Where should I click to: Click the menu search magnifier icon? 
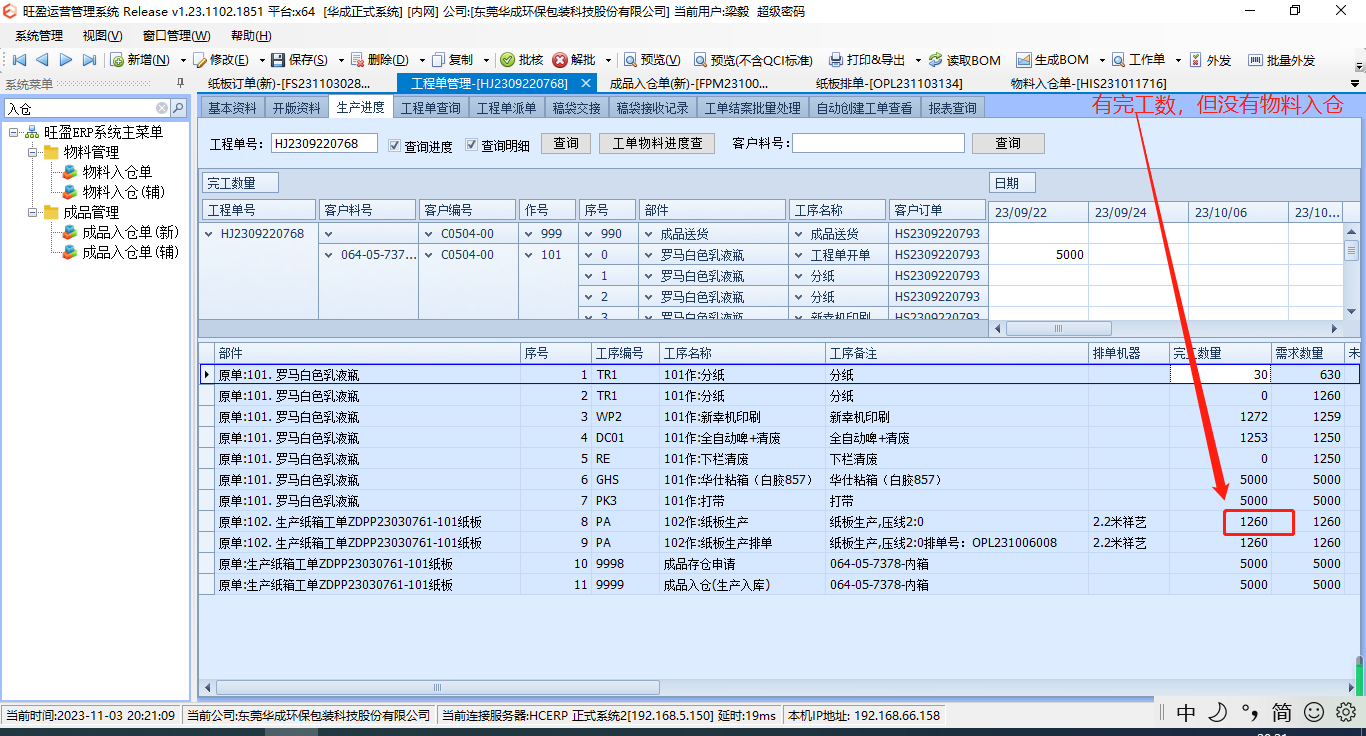[x=178, y=108]
